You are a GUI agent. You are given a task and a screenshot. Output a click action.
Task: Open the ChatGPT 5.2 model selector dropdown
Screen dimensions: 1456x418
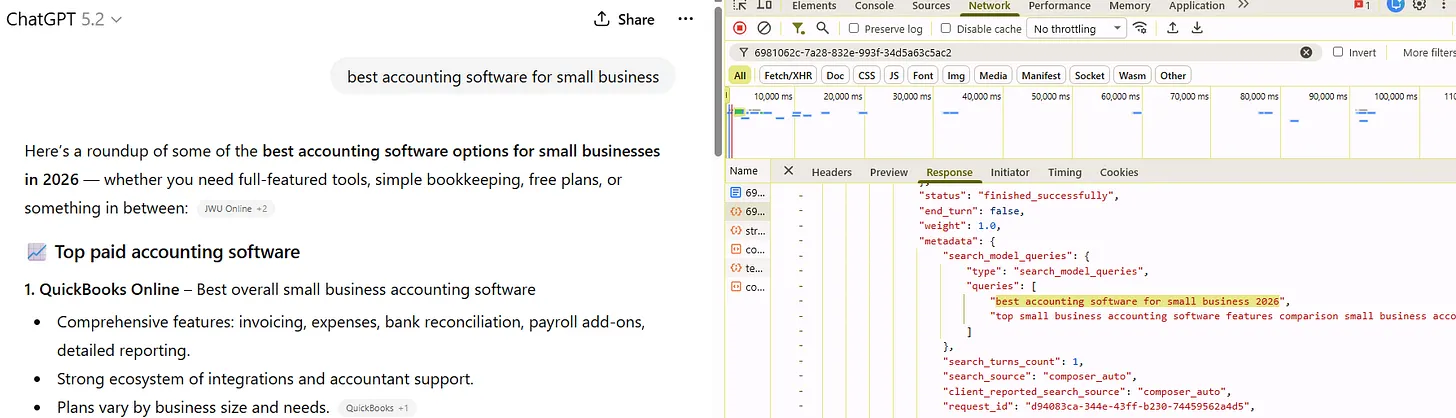coord(64,19)
